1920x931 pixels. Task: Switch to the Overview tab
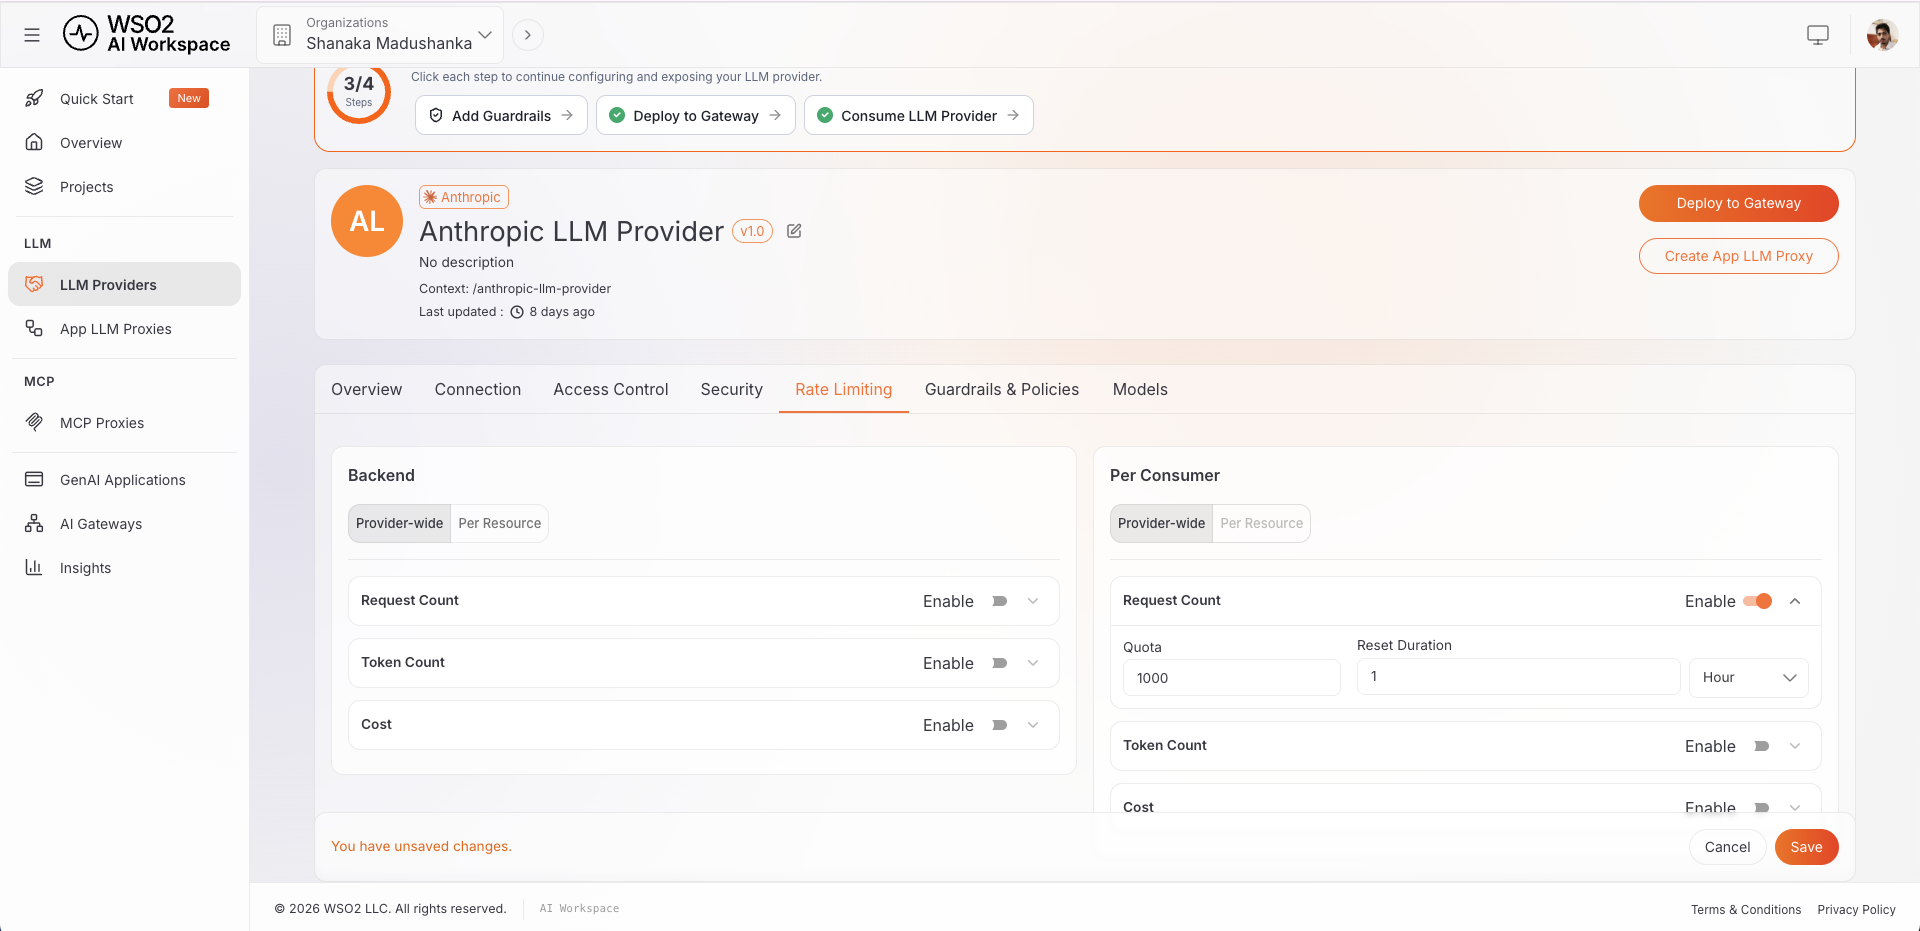[366, 389]
